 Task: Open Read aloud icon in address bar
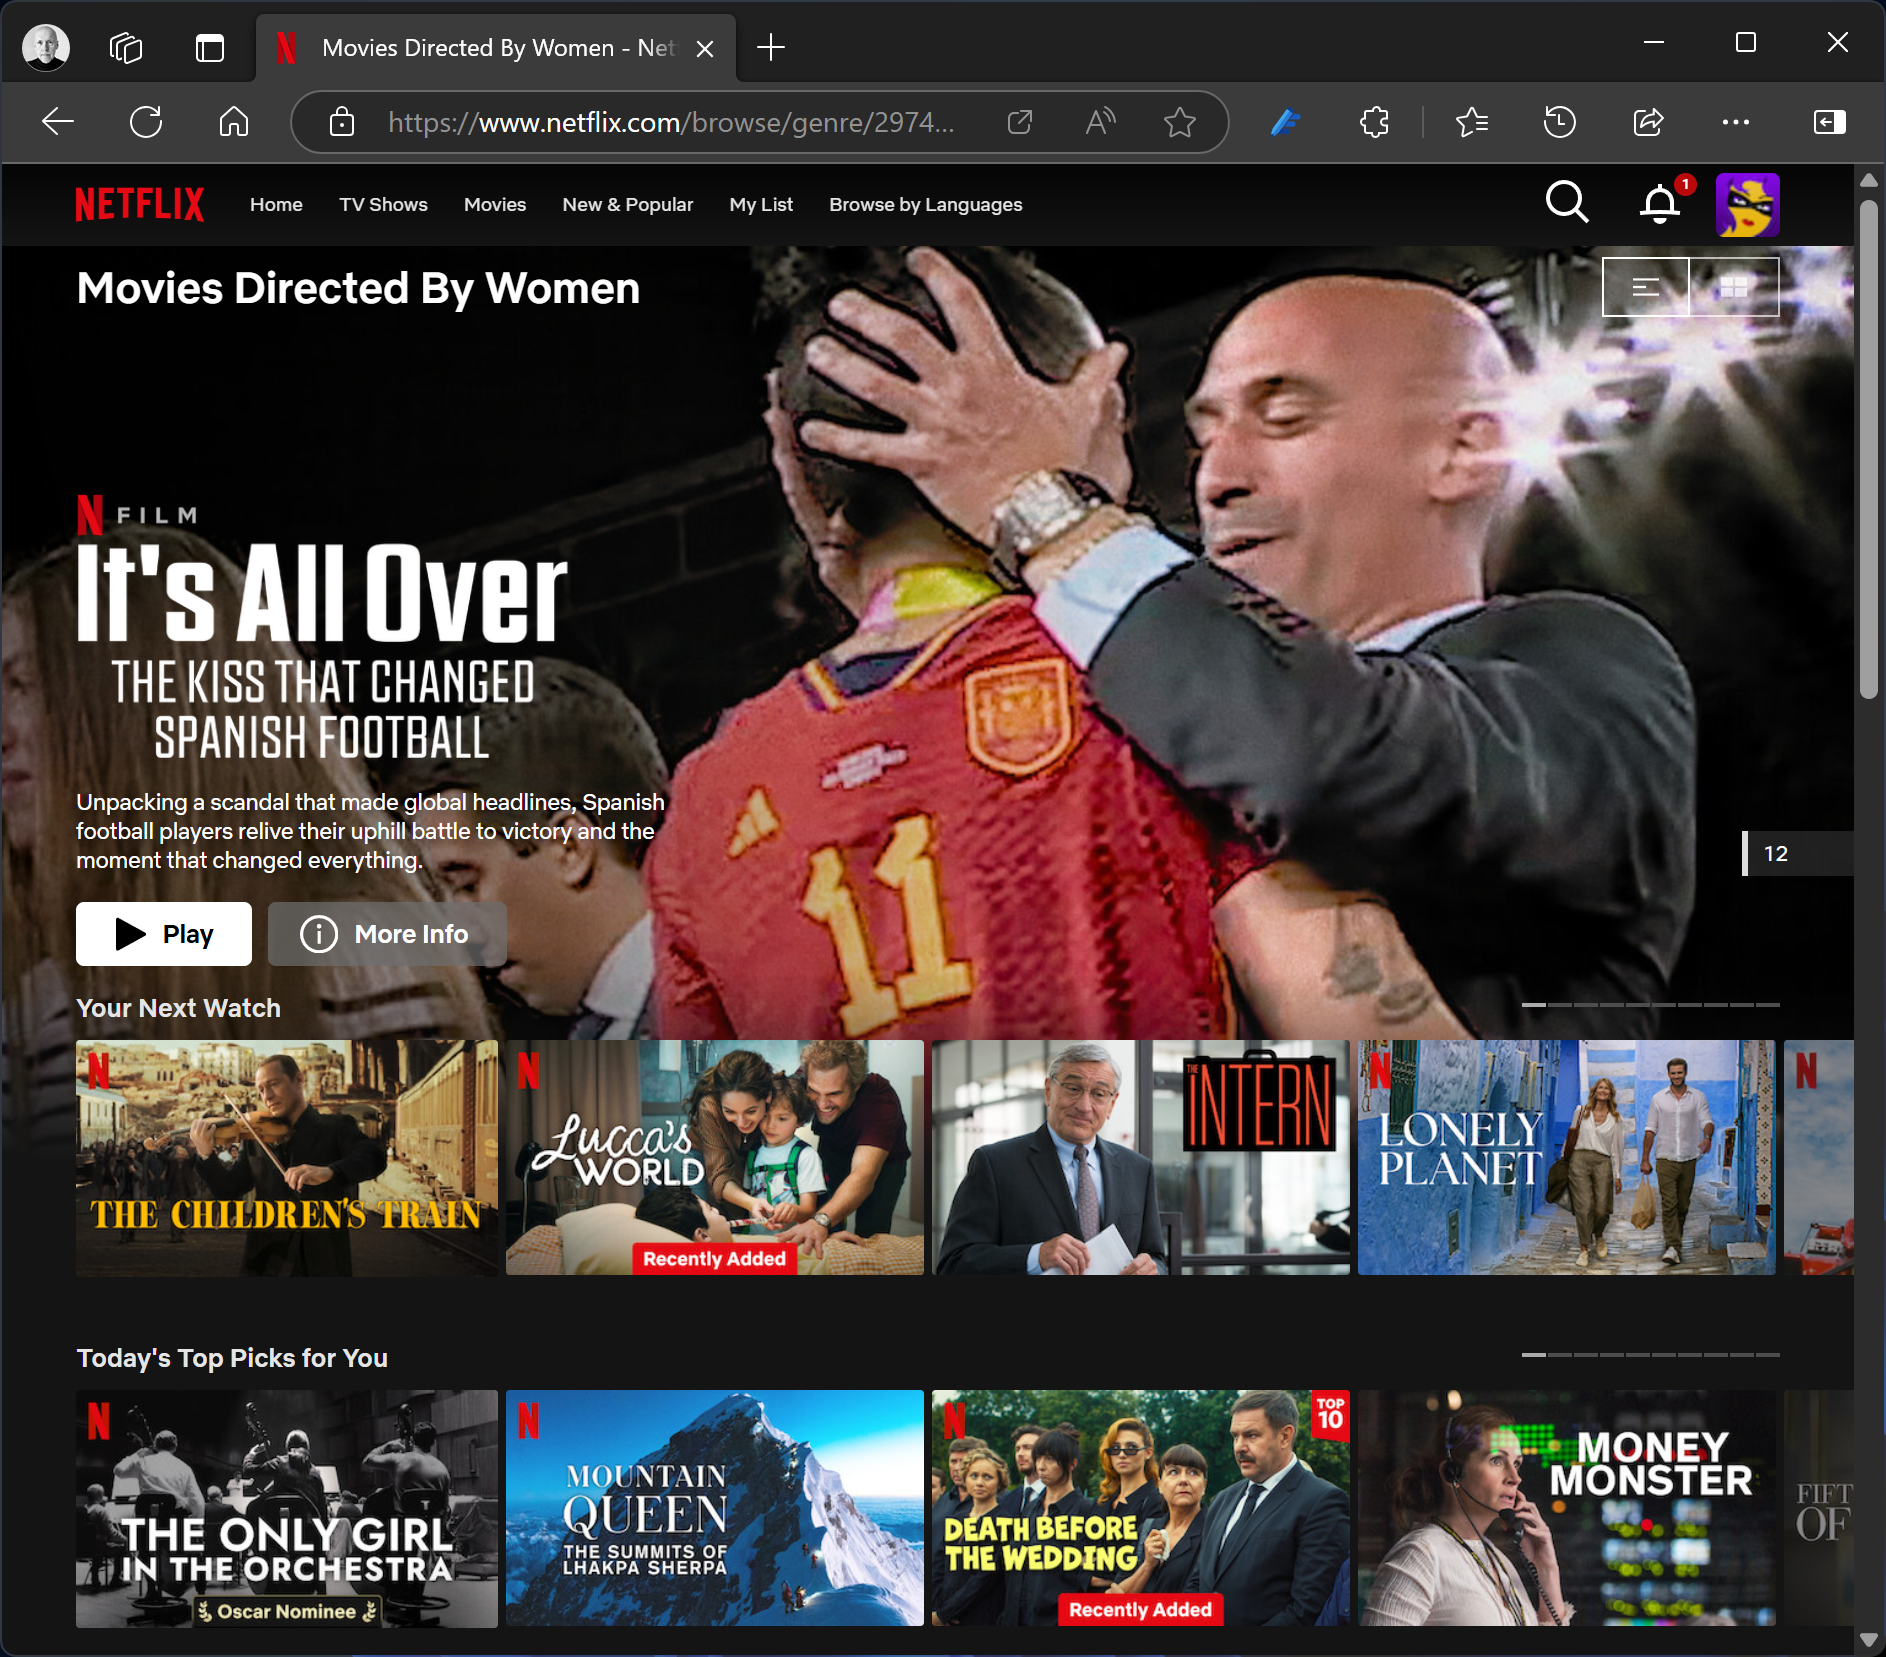coord(1100,122)
